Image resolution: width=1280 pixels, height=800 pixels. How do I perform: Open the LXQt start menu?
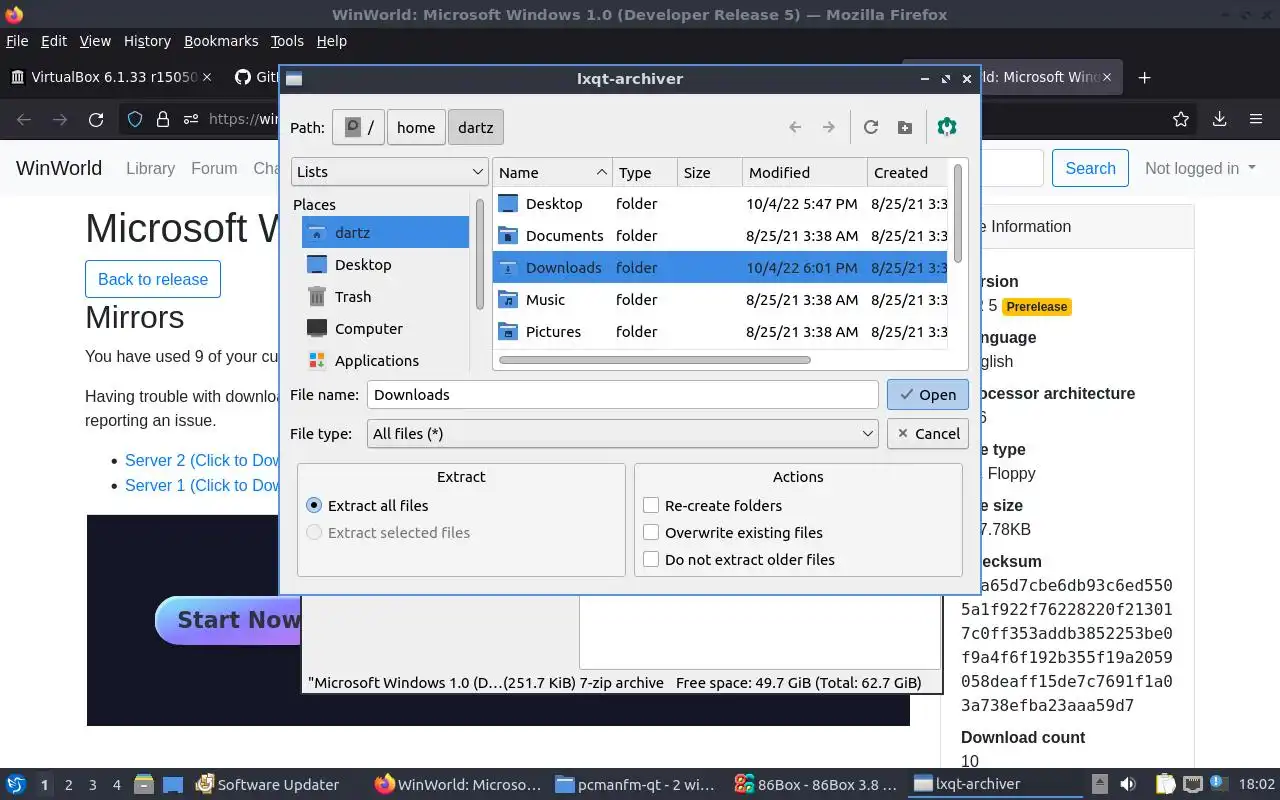point(15,784)
